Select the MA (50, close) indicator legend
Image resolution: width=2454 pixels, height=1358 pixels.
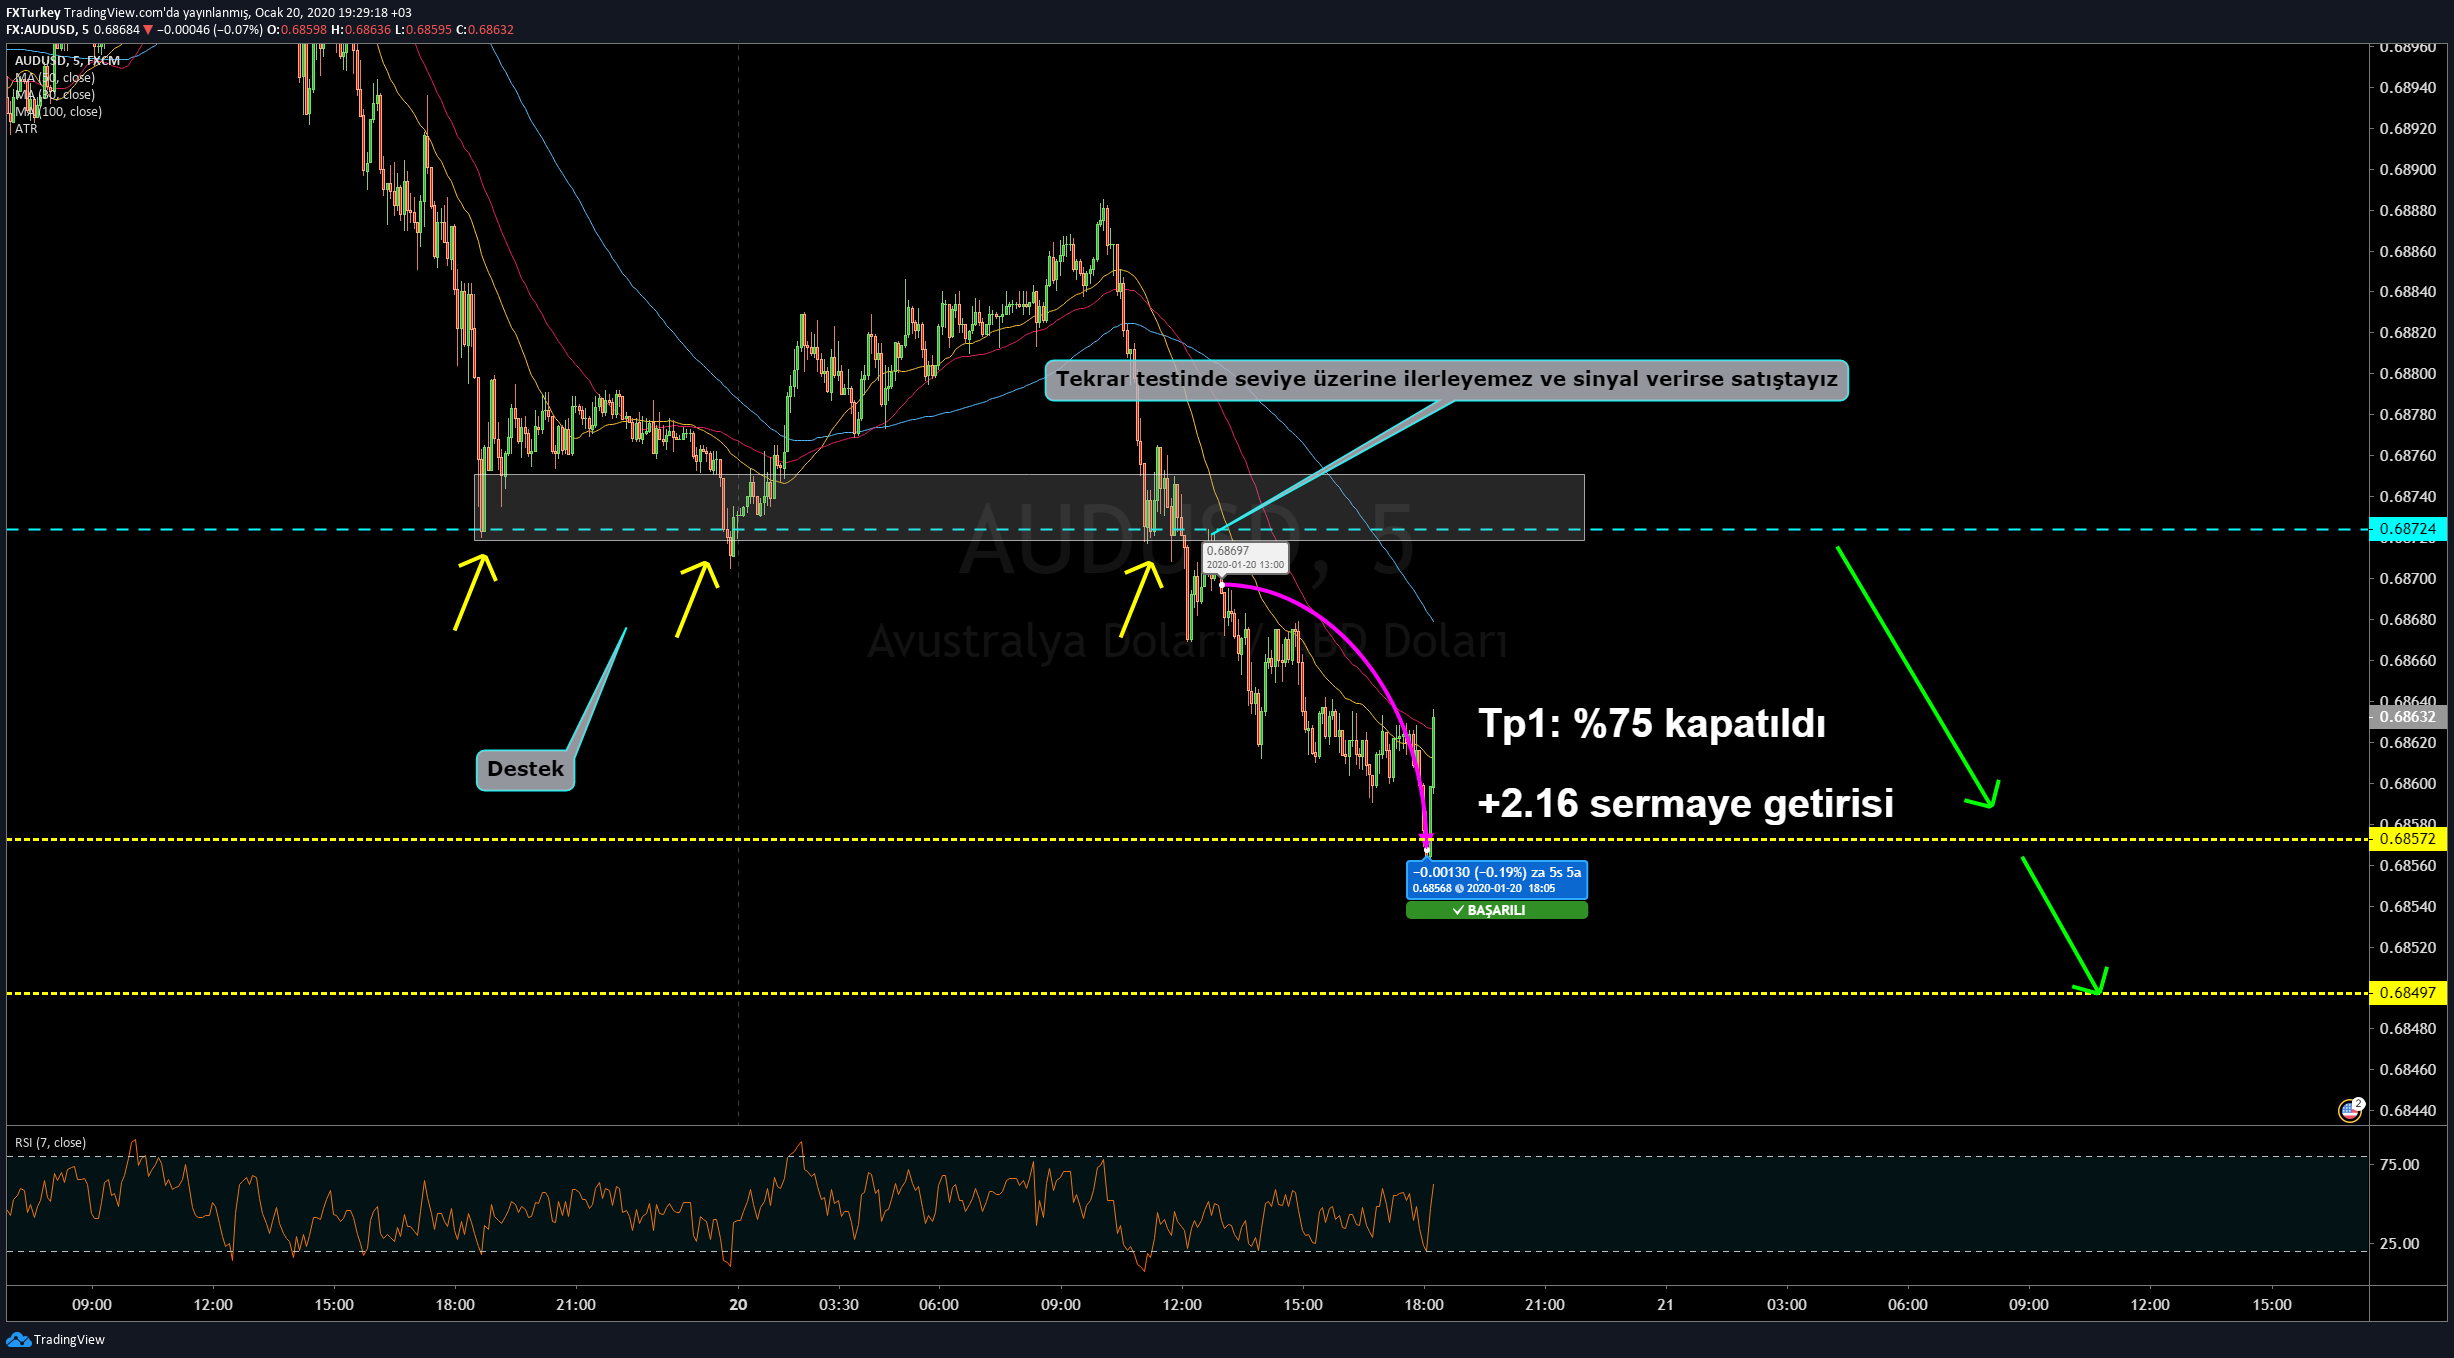[x=55, y=78]
